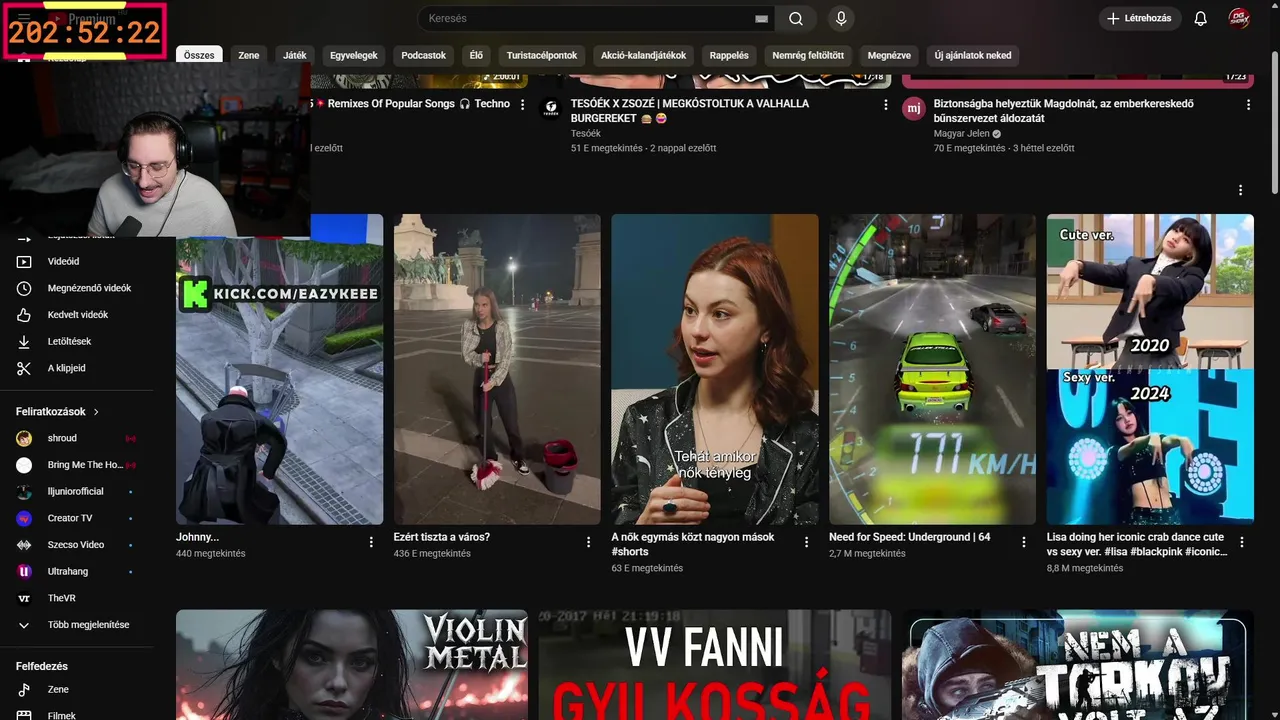Play Lisa crab dance short thumbnail
Viewport: 1280px width, 720px height.
(1150, 369)
